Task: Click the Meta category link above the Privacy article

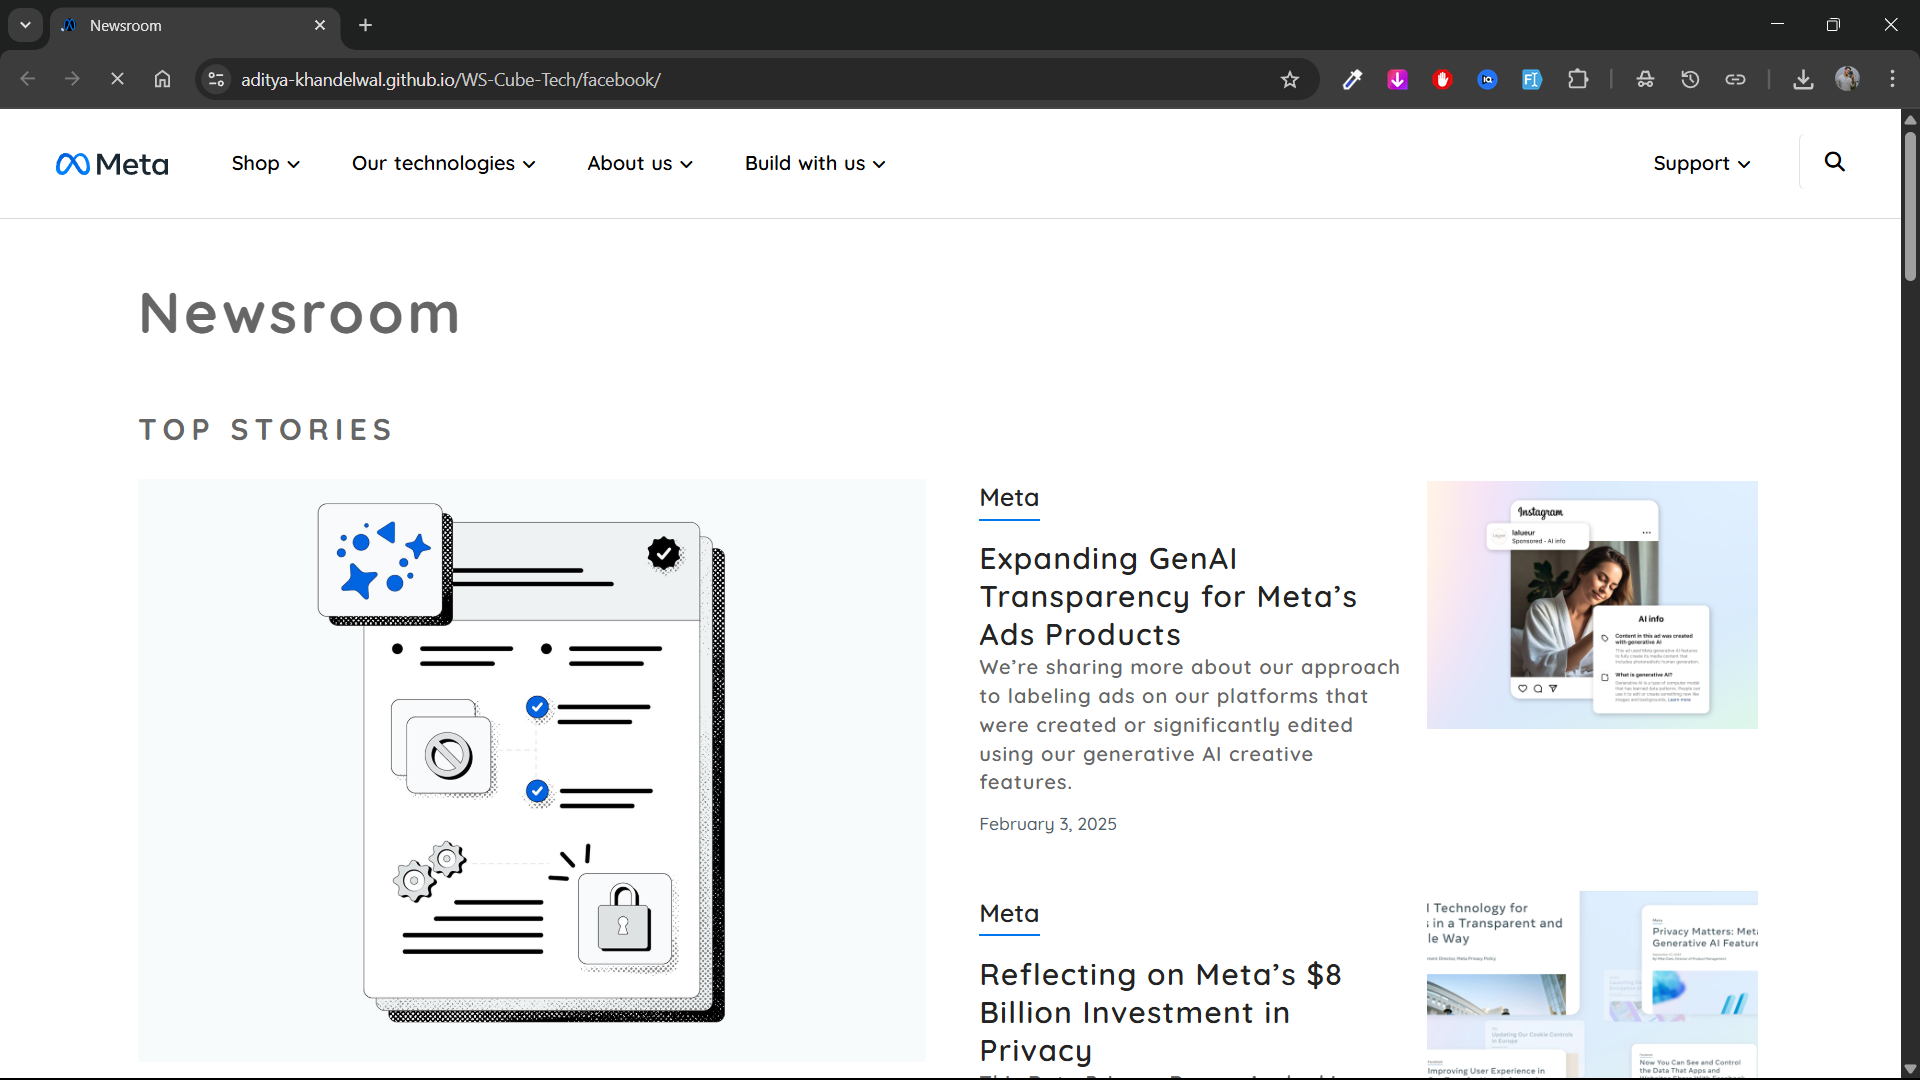Action: click(1009, 914)
